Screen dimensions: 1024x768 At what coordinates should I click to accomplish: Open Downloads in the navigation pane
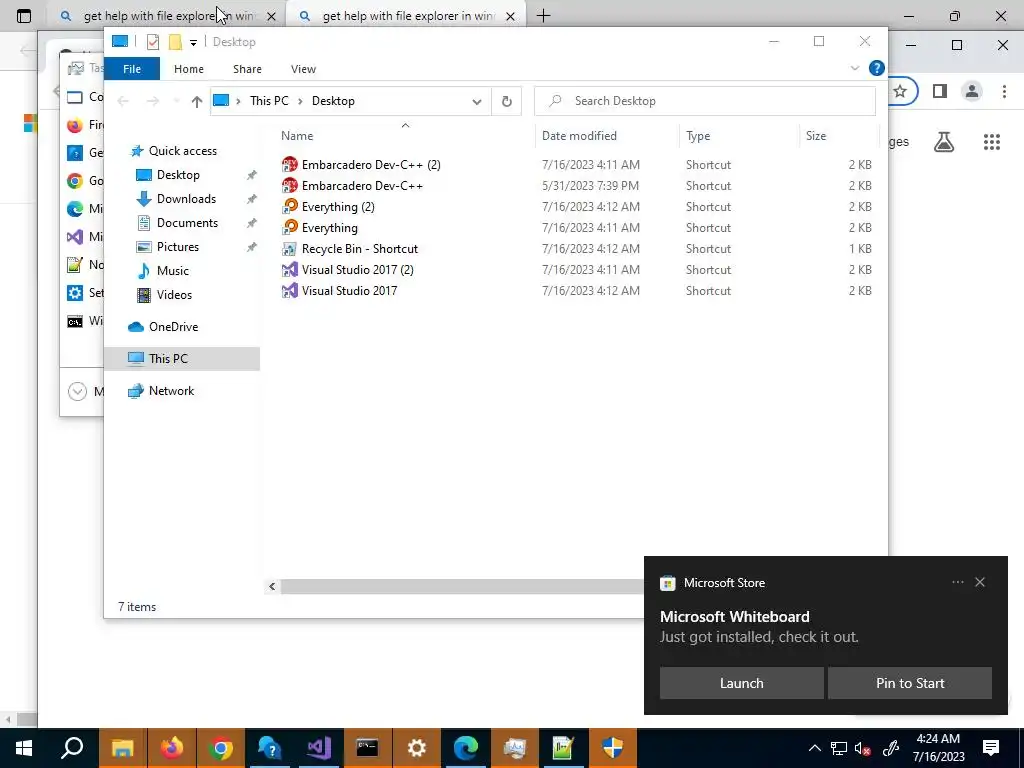[186, 199]
